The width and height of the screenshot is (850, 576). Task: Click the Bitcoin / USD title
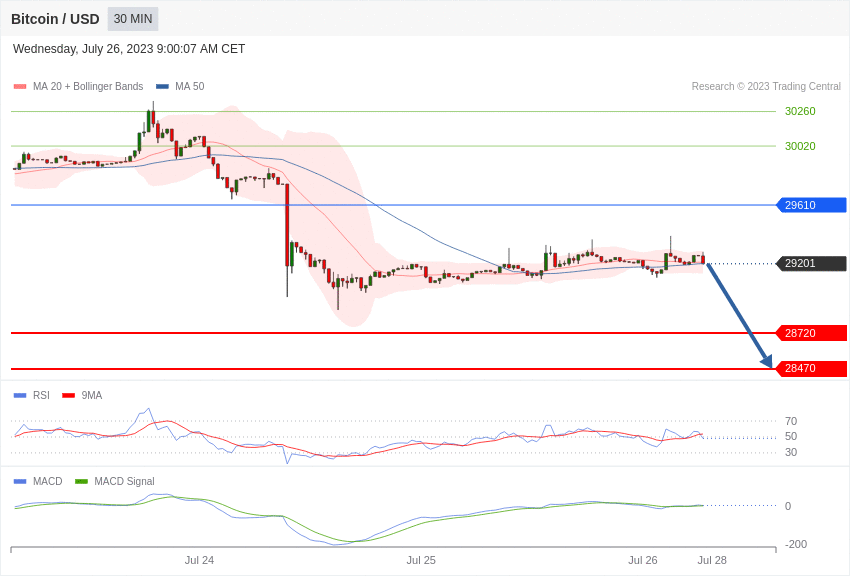tap(55, 19)
